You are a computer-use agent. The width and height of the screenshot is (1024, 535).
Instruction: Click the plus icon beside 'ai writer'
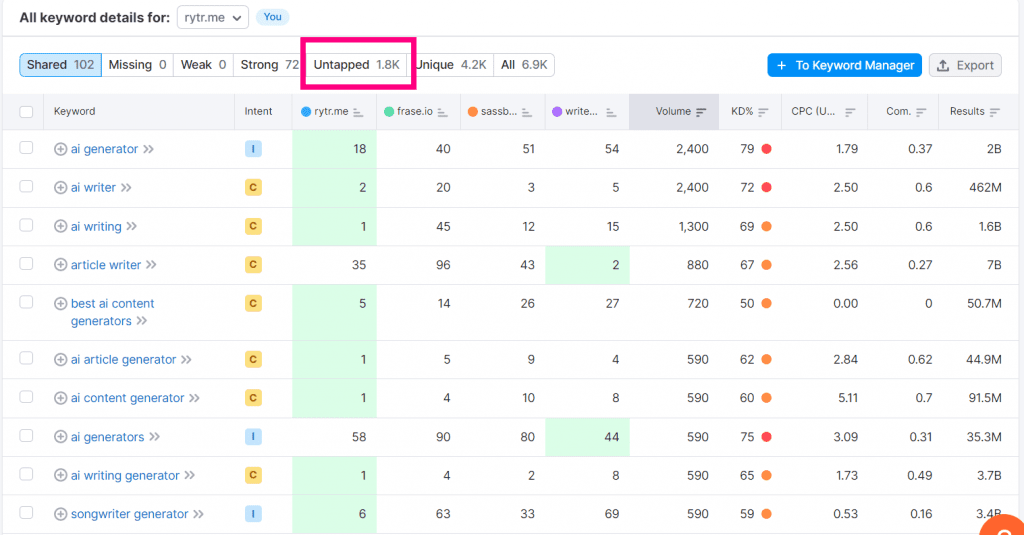60,187
